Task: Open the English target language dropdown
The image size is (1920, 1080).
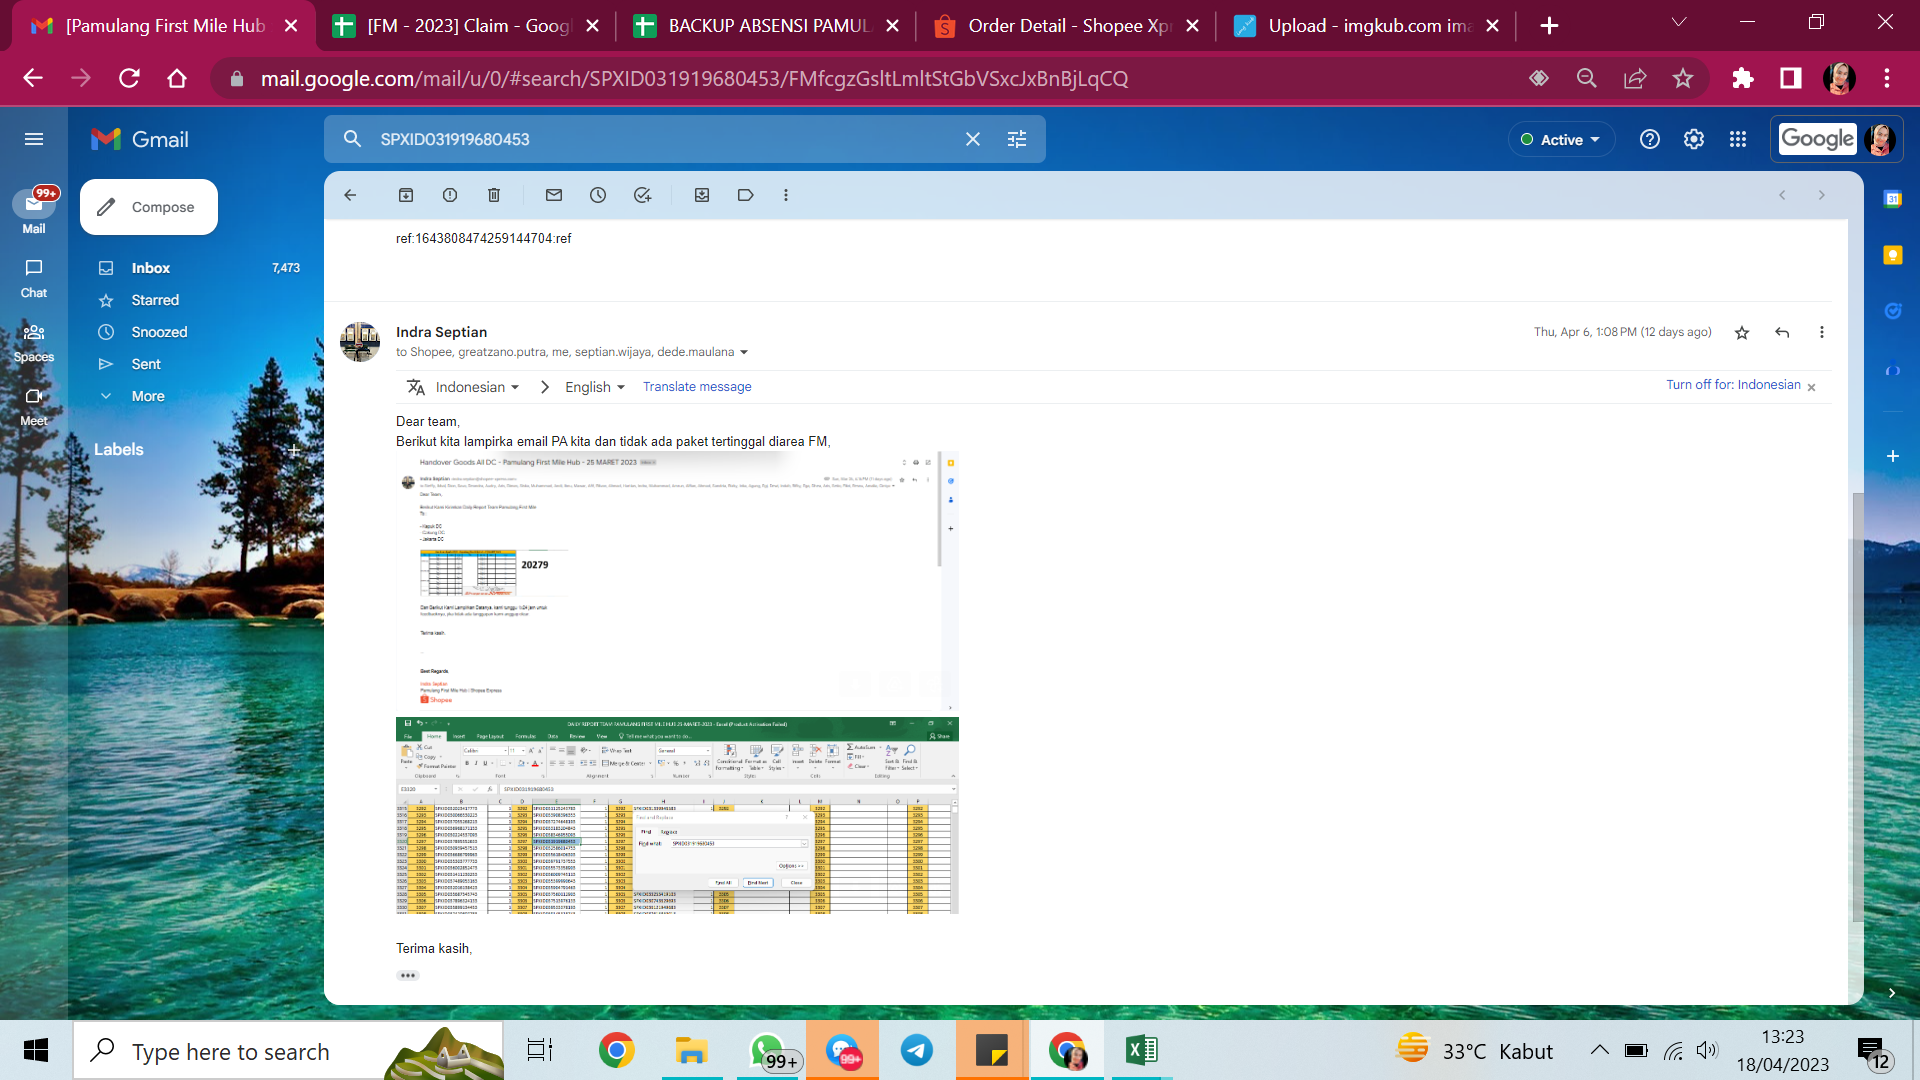Action: click(595, 387)
